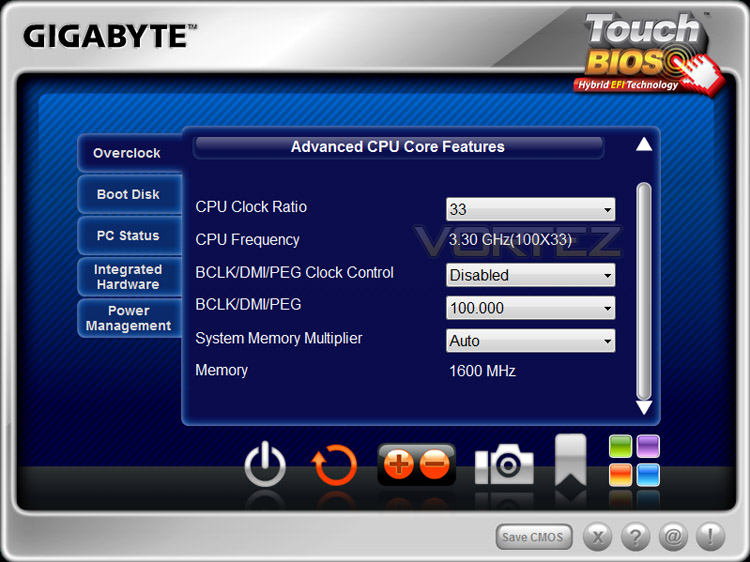Click the orange minus button
Screen dimensions: 750x562
[x=435, y=464]
